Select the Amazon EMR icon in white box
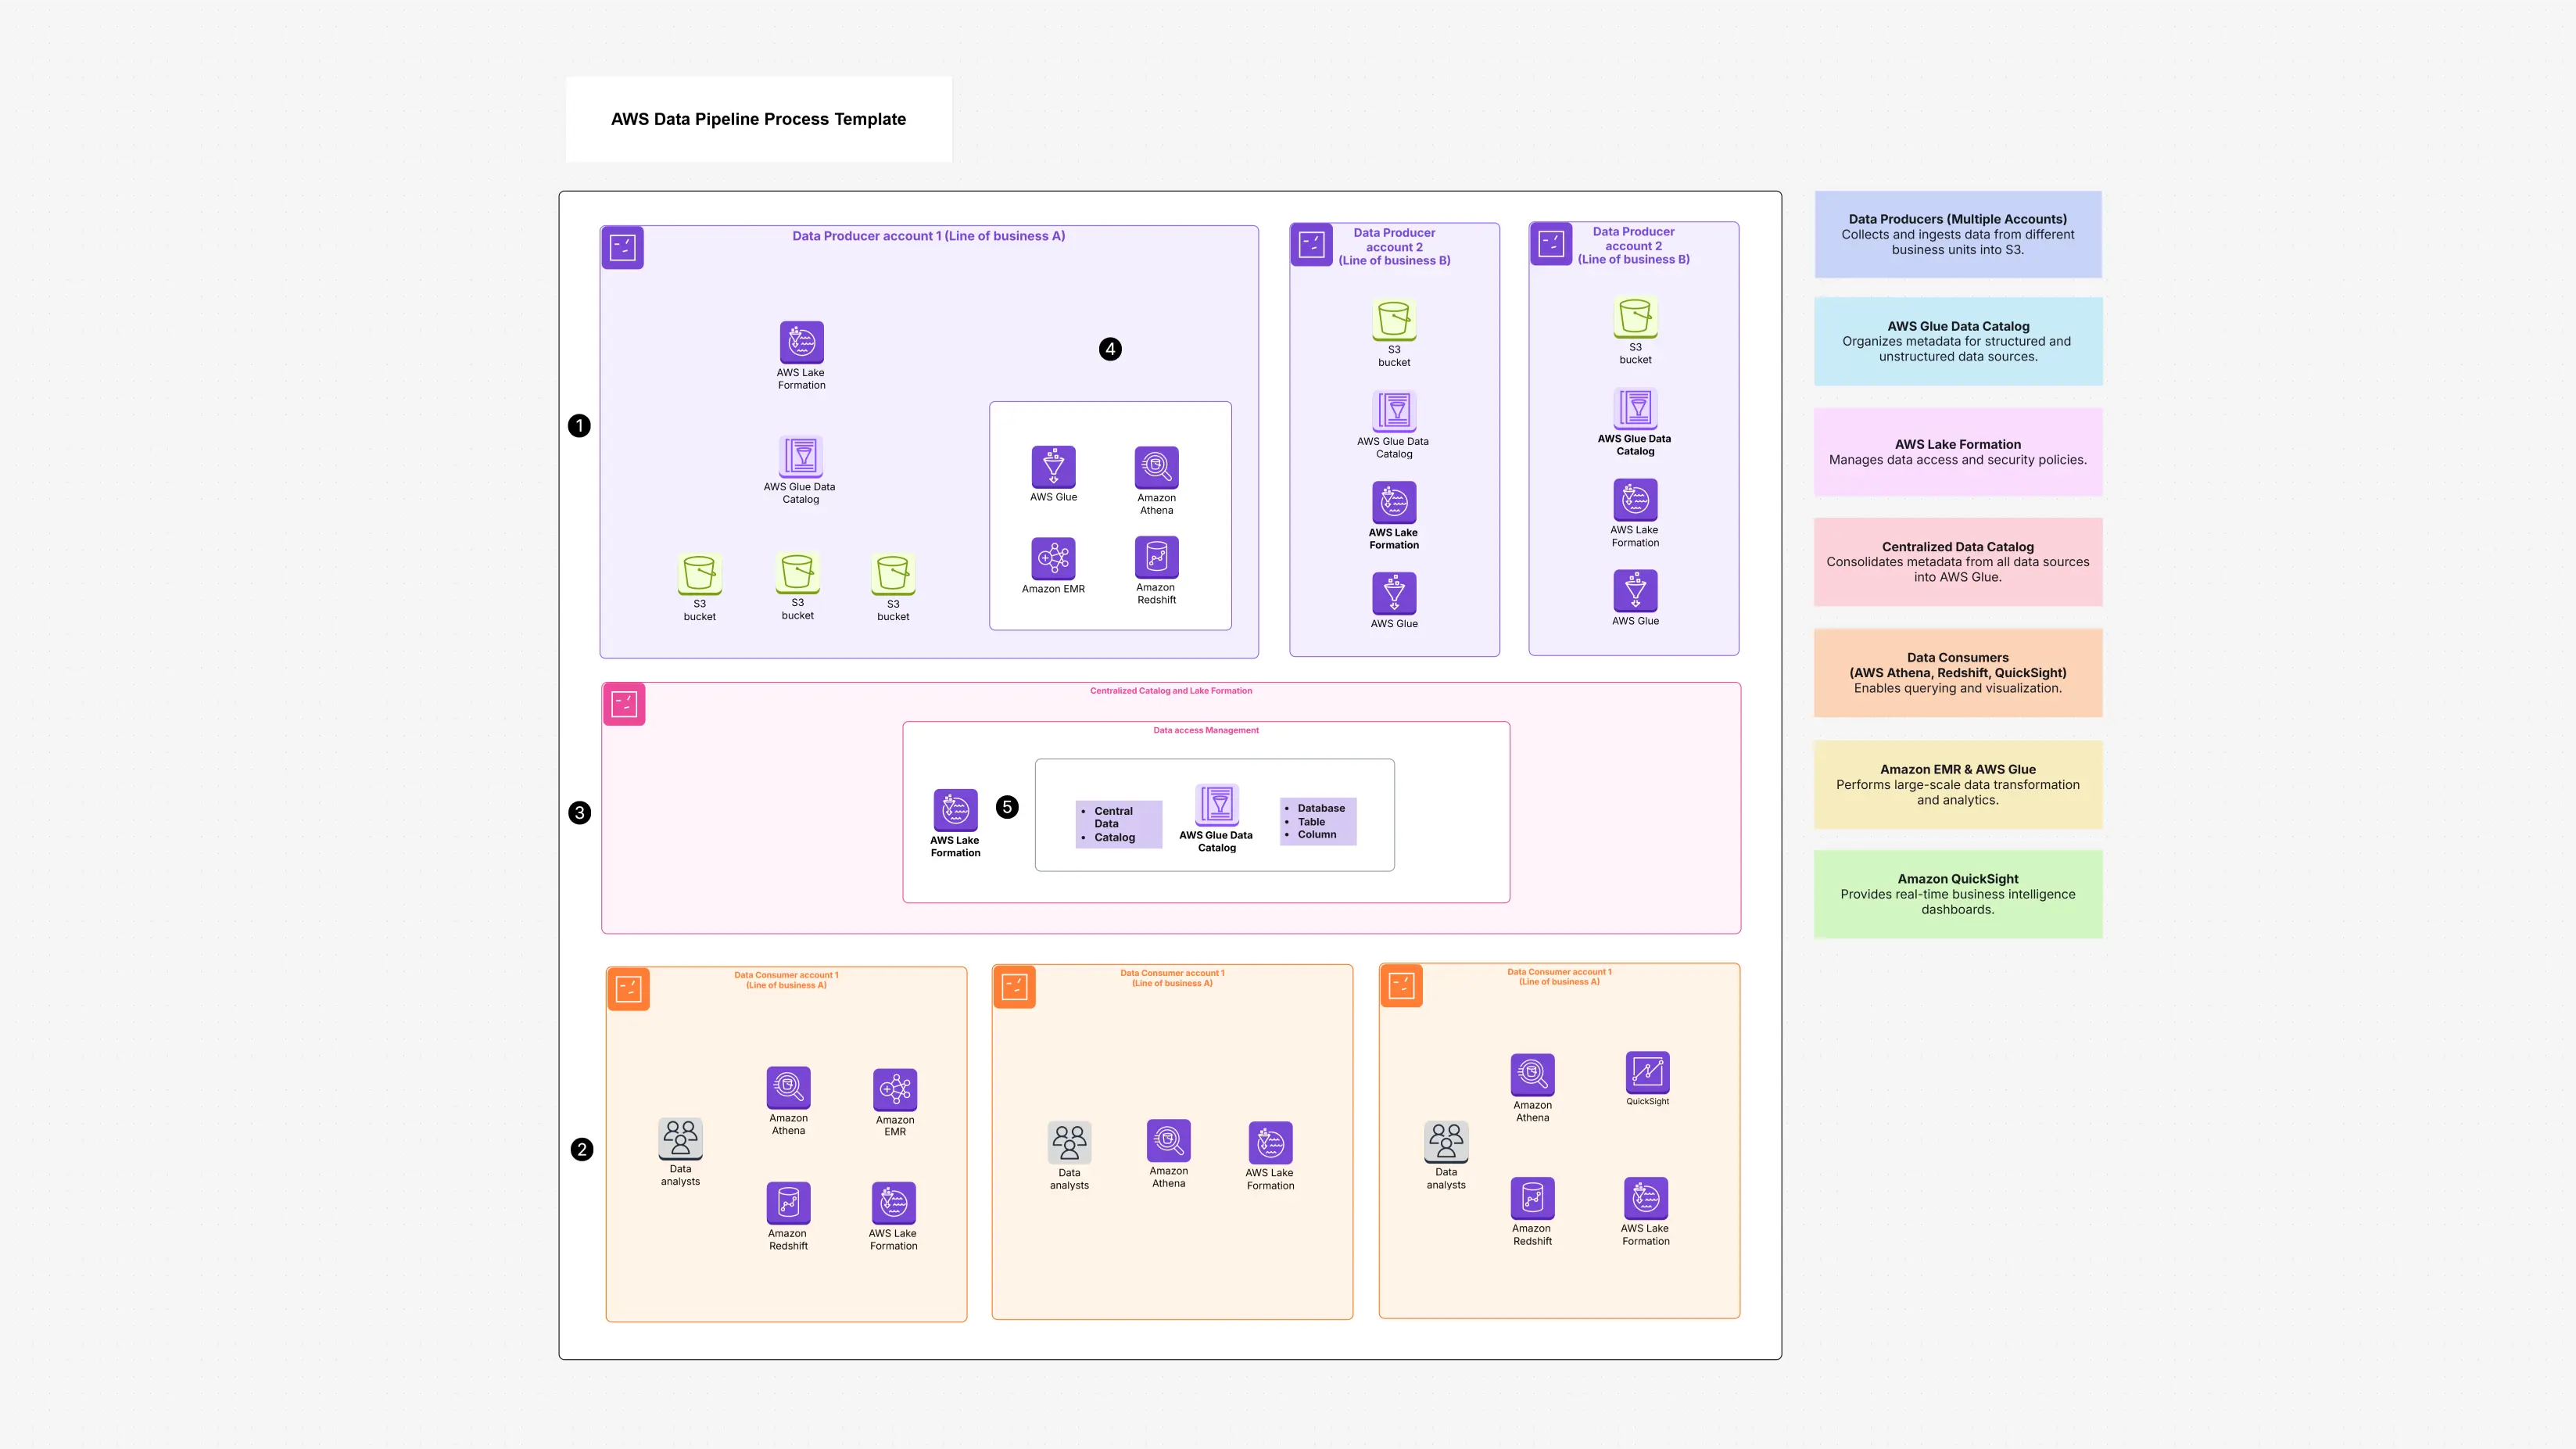 (x=1053, y=559)
